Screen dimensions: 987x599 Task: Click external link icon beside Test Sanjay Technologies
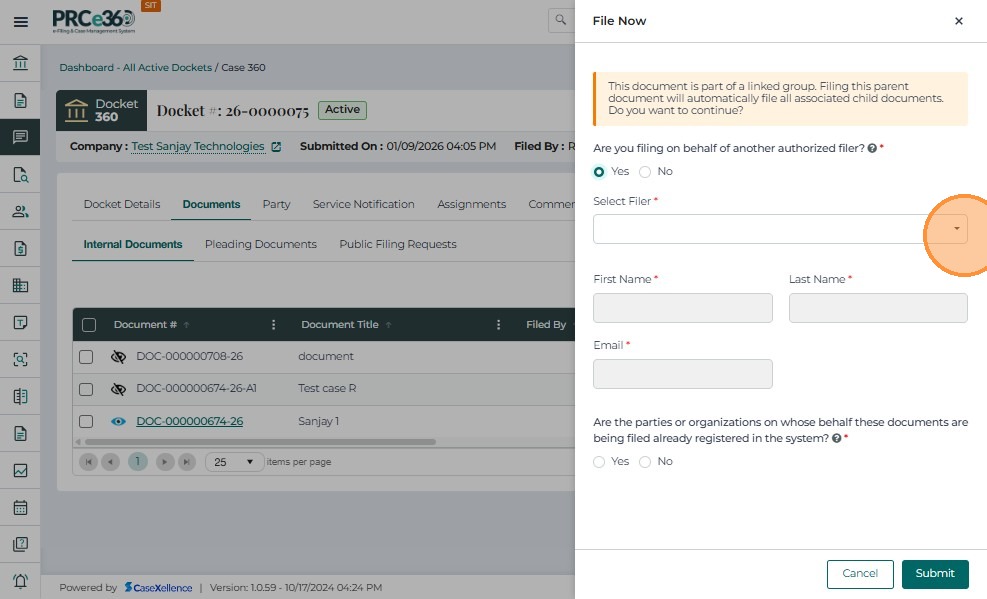[x=276, y=147]
